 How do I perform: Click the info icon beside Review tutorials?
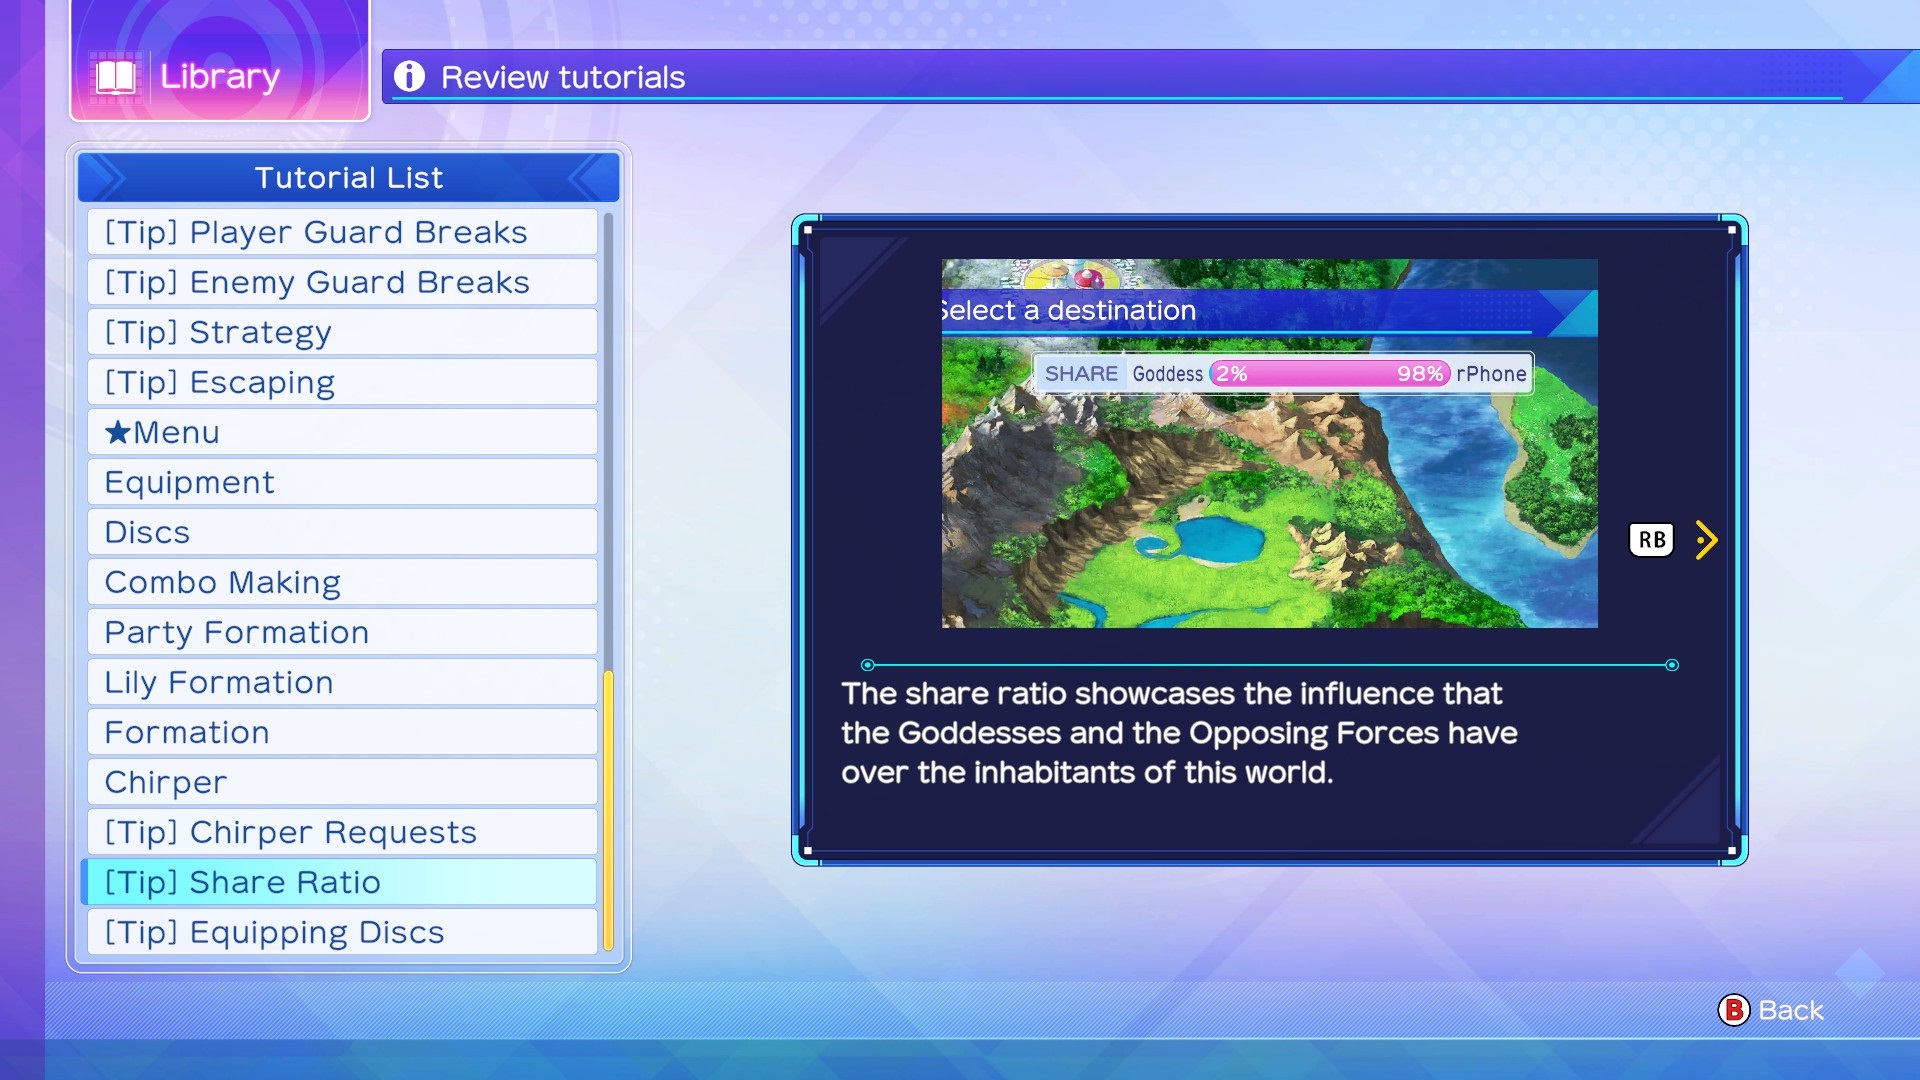(x=409, y=76)
